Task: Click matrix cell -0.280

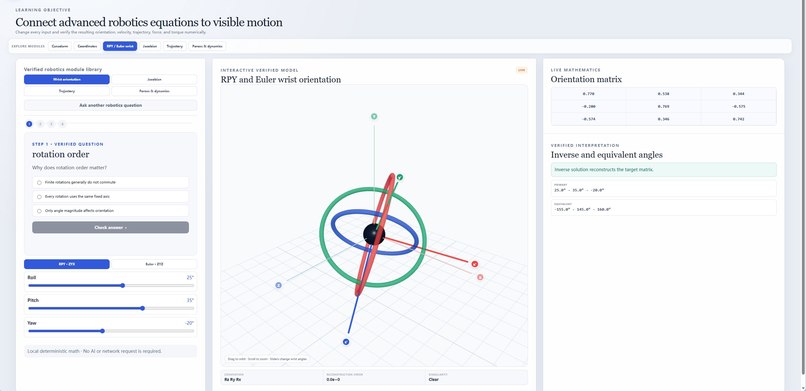Action: (x=589, y=106)
